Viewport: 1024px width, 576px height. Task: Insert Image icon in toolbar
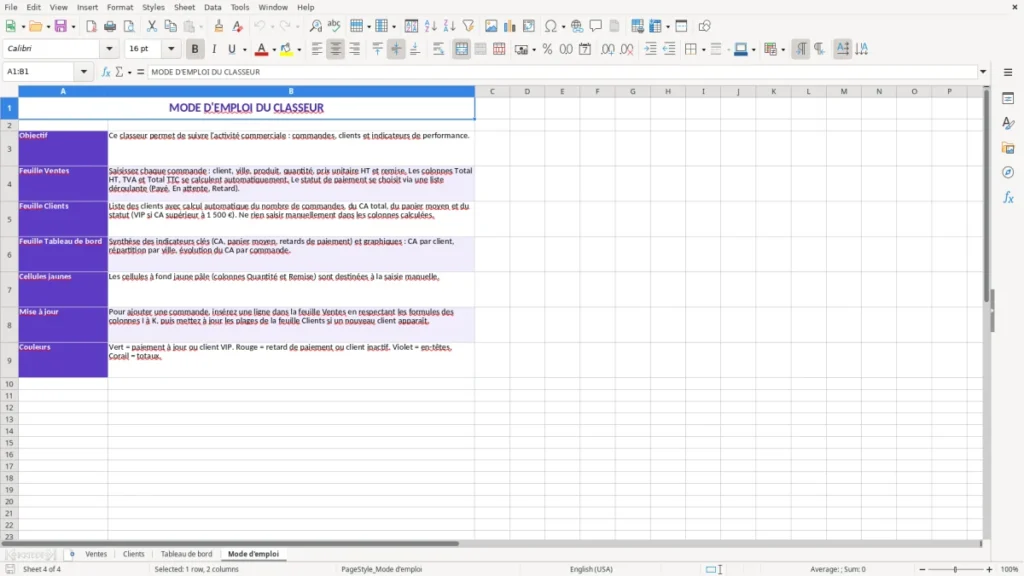491,26
